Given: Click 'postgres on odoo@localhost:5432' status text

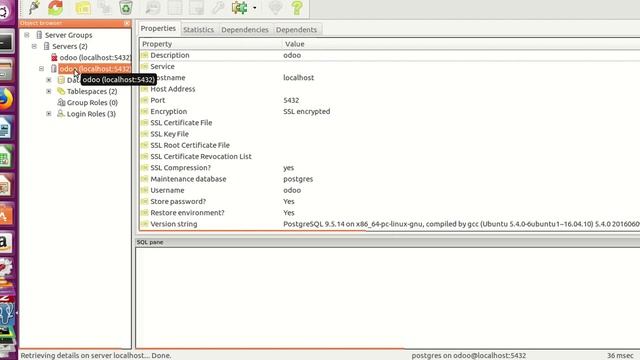Looking at the screenshot, I should (469, 356).
